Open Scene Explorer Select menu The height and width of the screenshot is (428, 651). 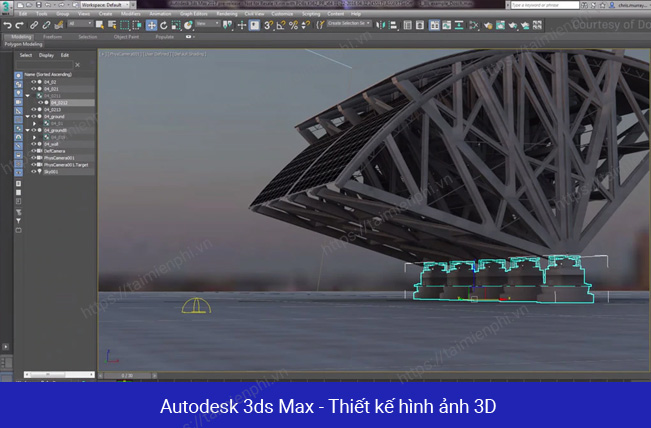coord(26,55)
